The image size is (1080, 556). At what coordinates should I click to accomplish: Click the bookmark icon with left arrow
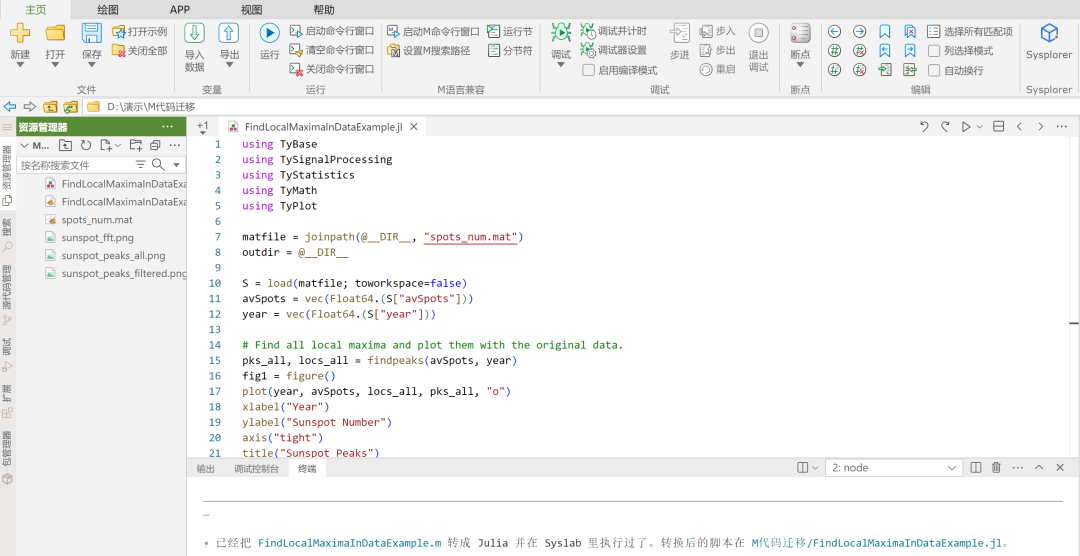[885, 50]
